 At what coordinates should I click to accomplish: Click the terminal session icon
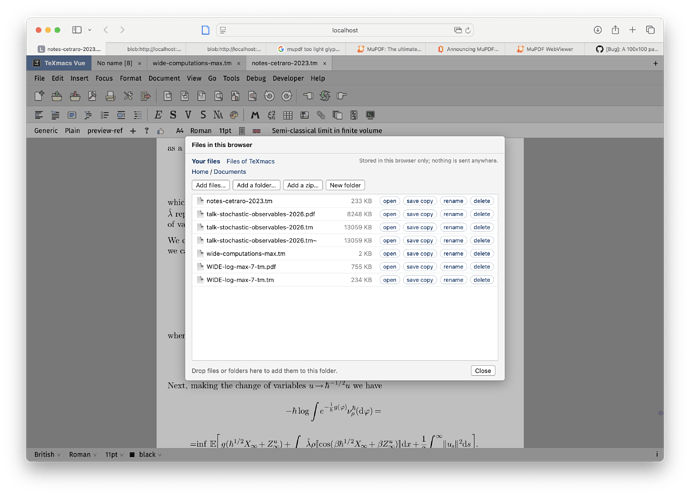point(371,115)
